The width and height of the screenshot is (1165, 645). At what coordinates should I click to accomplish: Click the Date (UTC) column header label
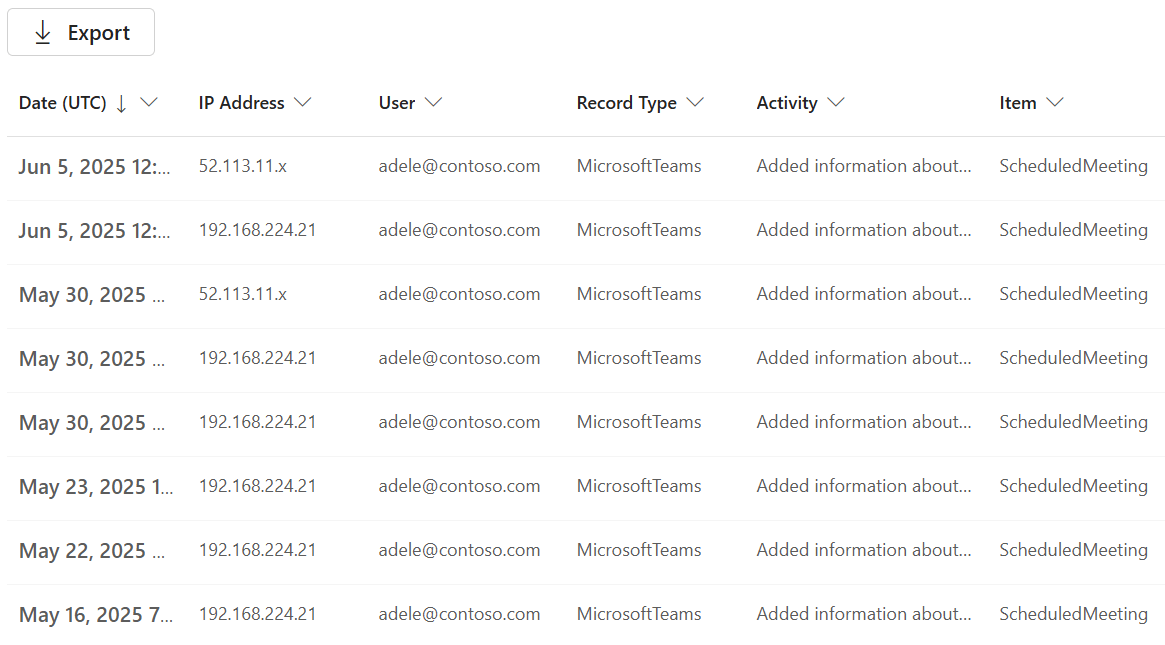click(x=63, y=102)
